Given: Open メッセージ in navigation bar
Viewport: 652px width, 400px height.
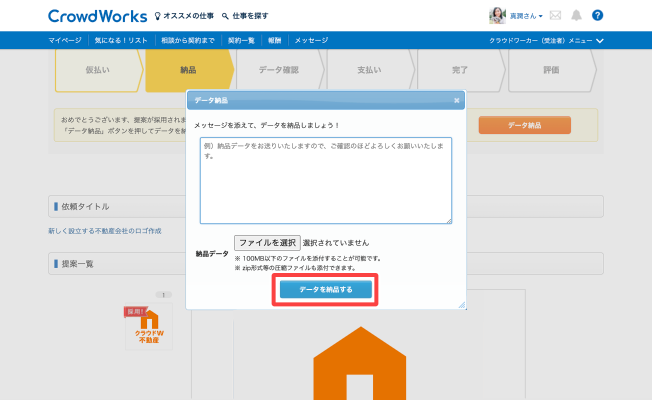Looking at the screenshot, I should click(x=311, y=40).
